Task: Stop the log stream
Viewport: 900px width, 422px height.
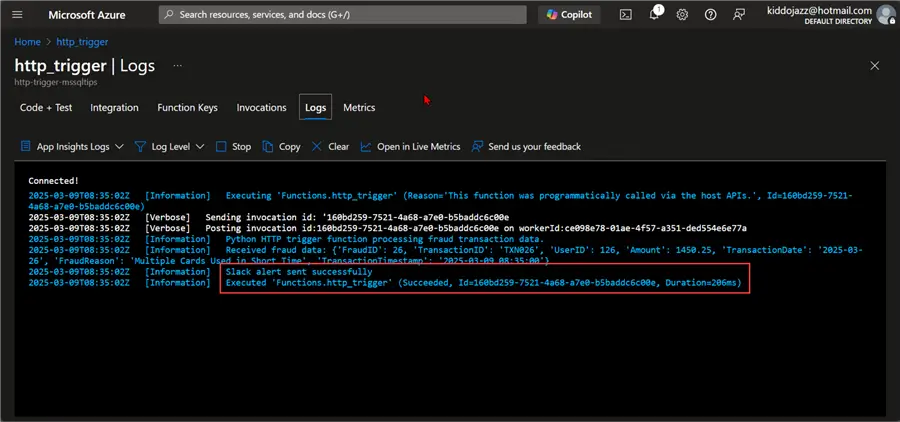Action: tap(233, 146)
